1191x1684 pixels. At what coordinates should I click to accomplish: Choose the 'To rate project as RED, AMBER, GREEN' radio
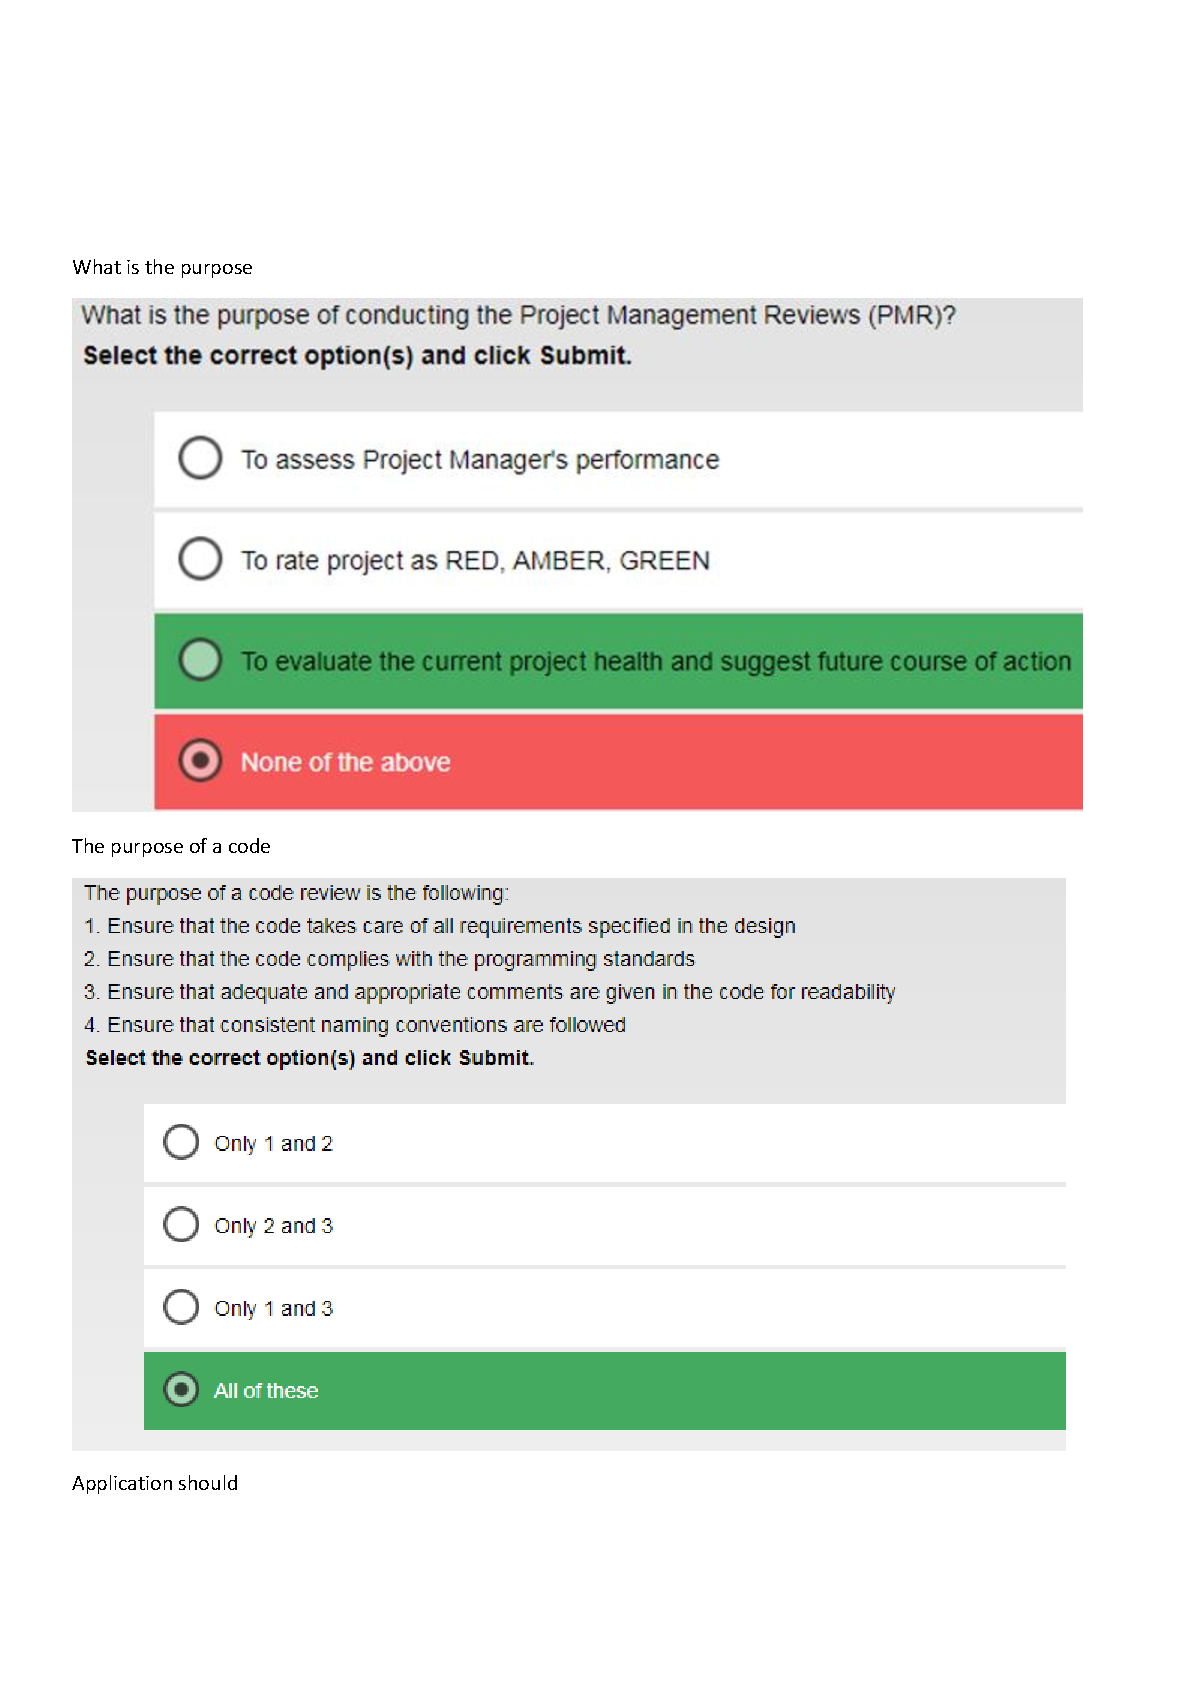200,558
